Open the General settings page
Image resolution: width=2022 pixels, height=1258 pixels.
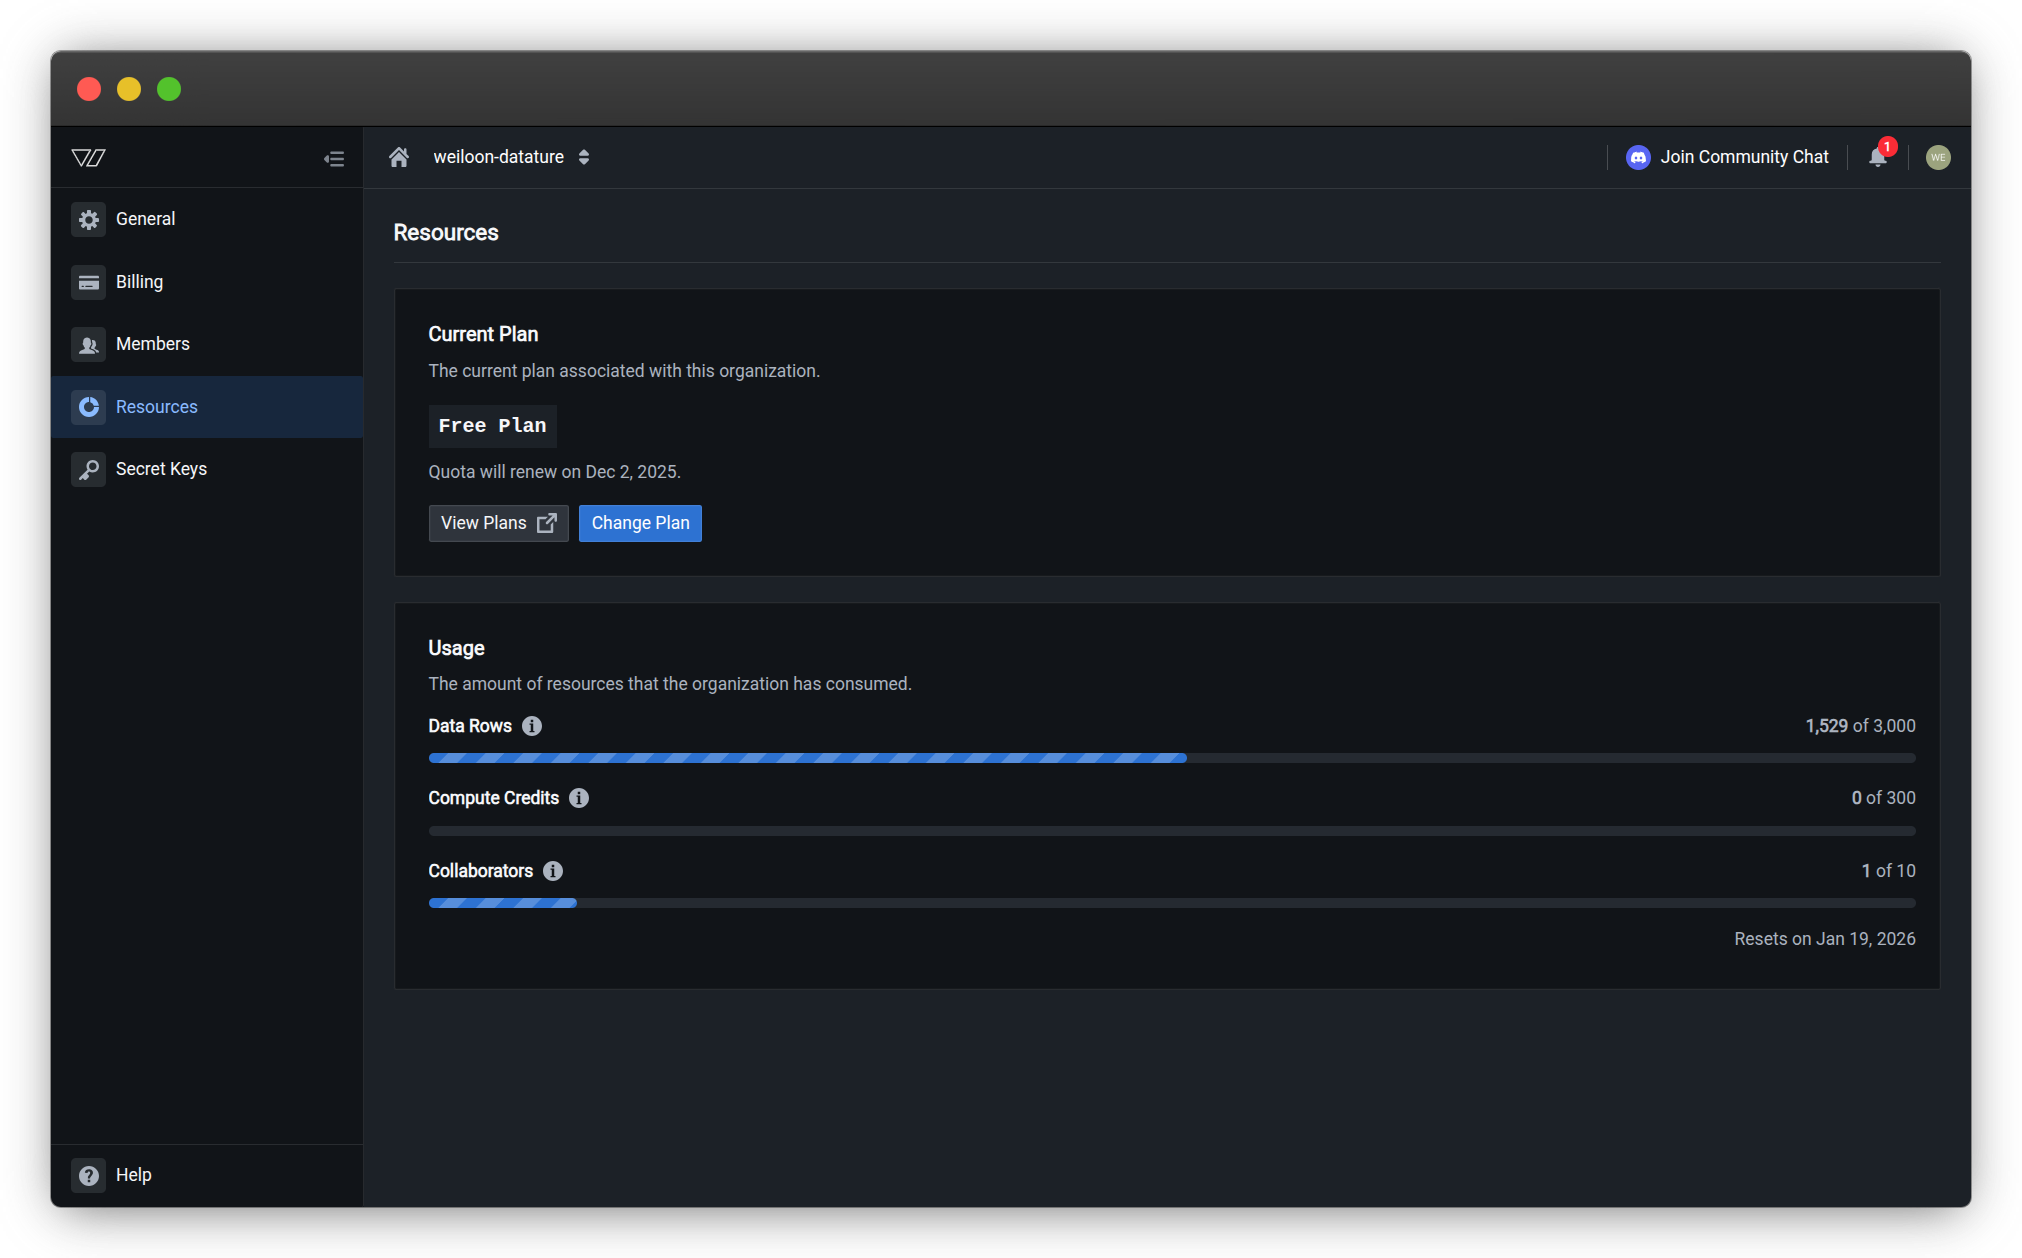pyautogui.click(x=145, y=219)
